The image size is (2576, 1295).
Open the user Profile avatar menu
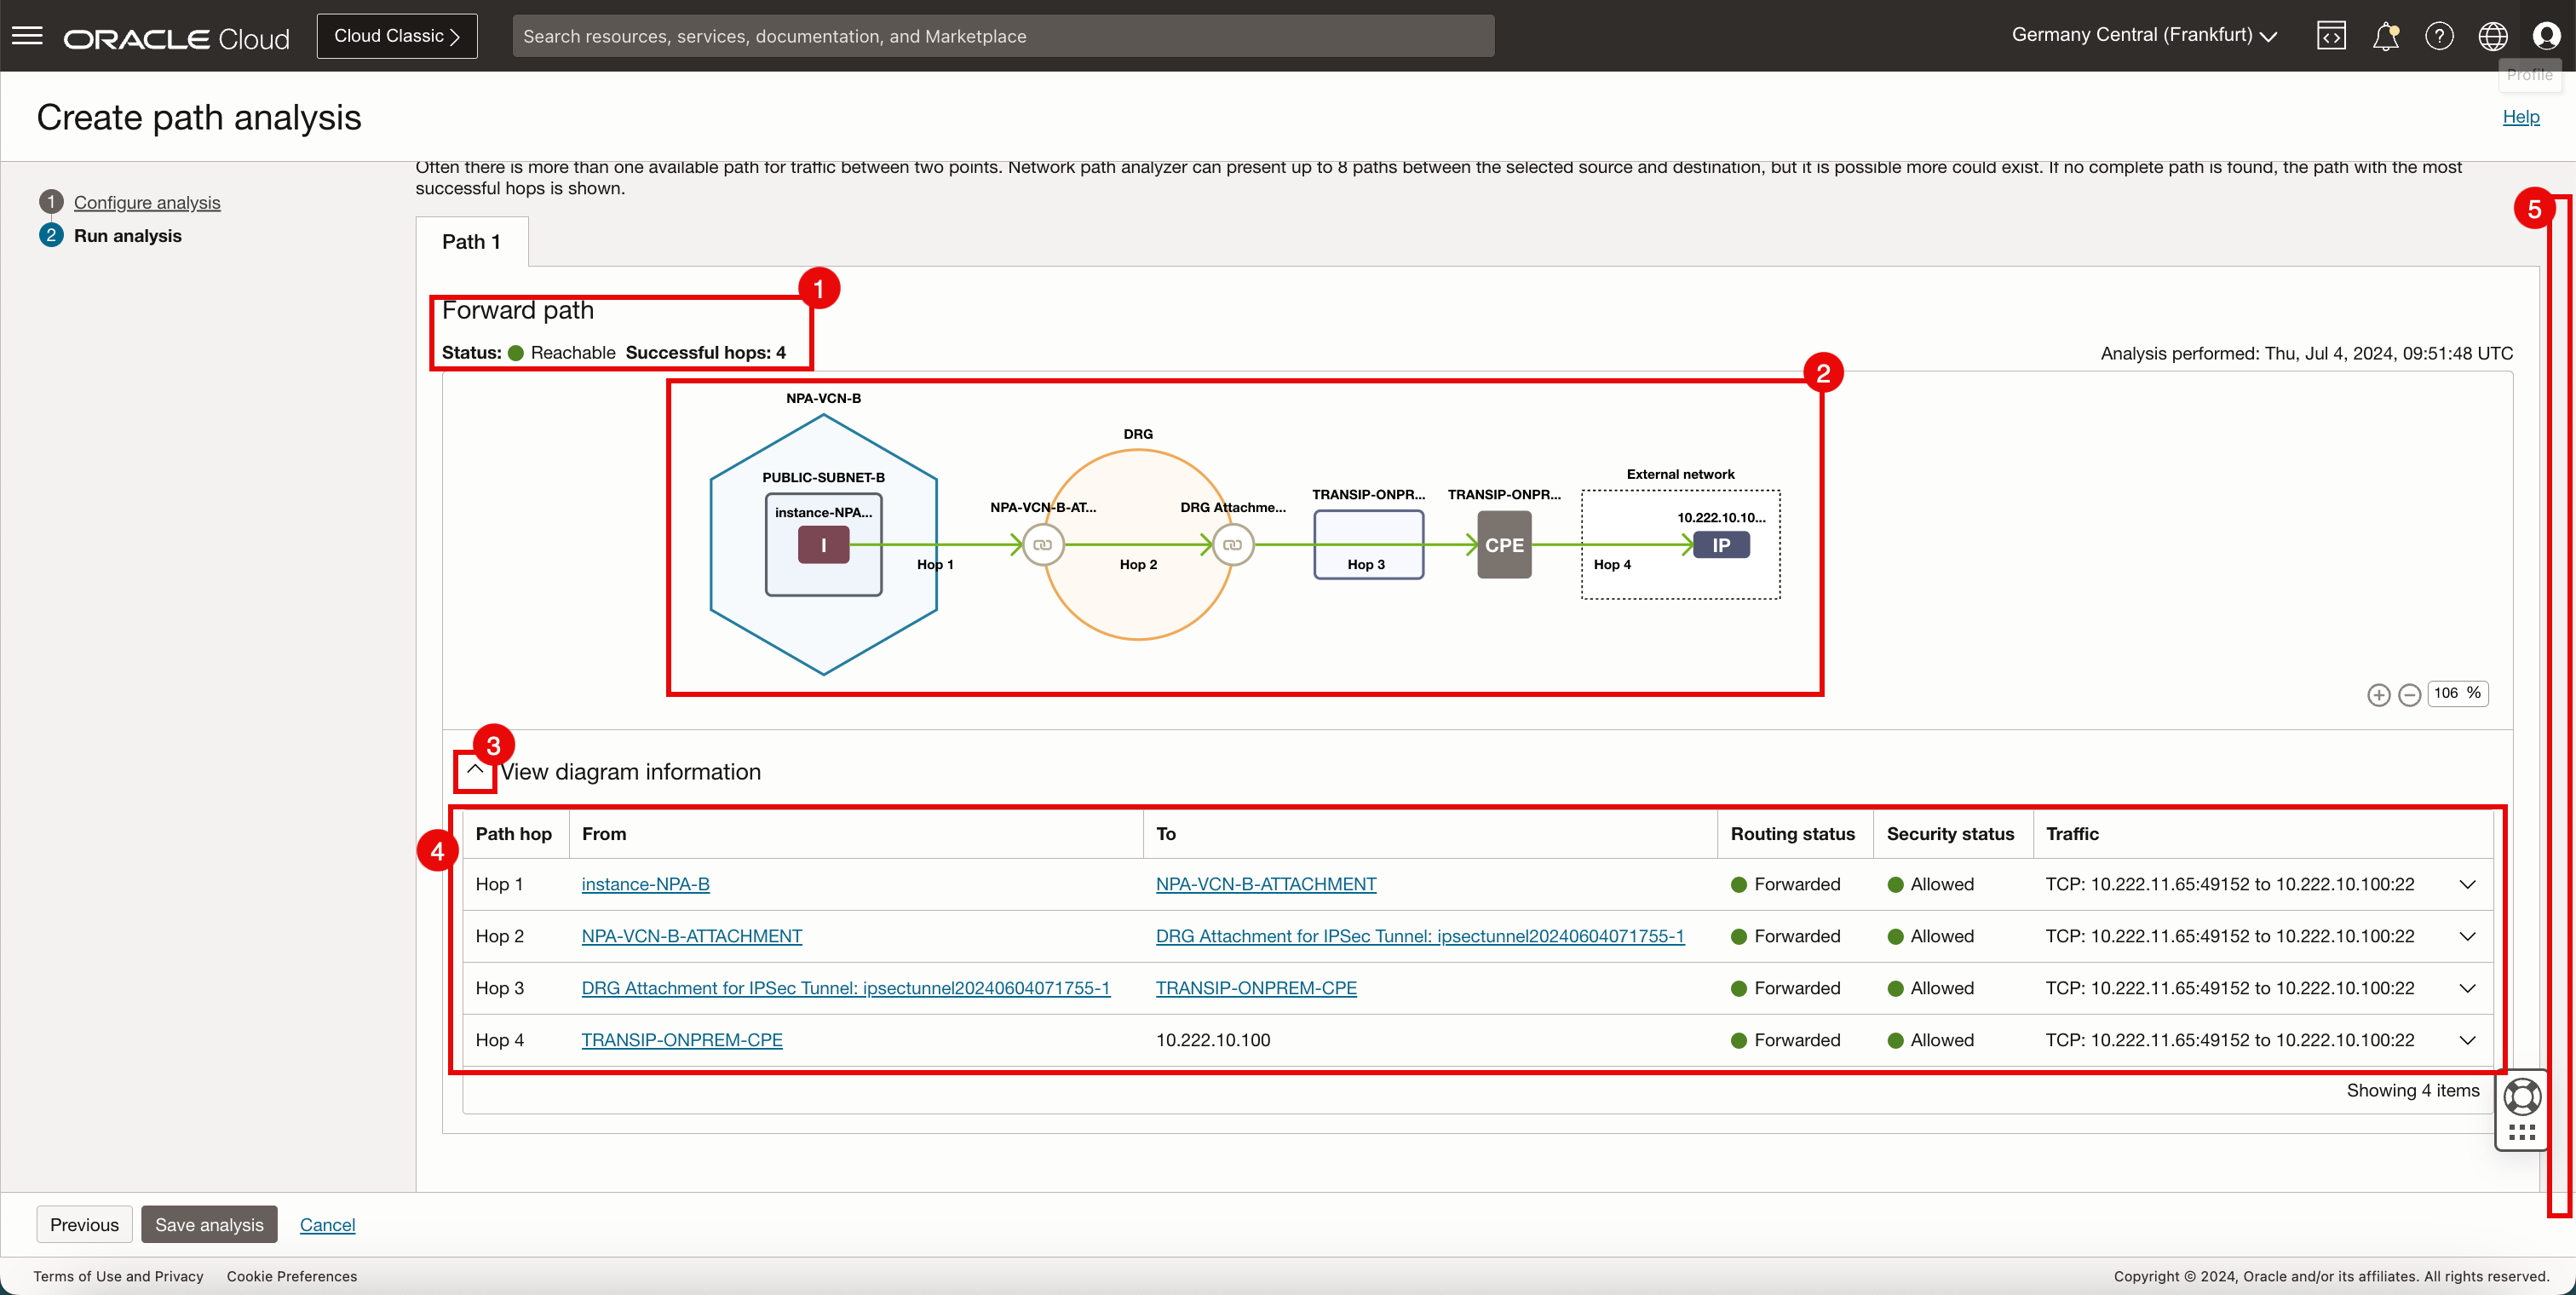[x=2546, y=36]
